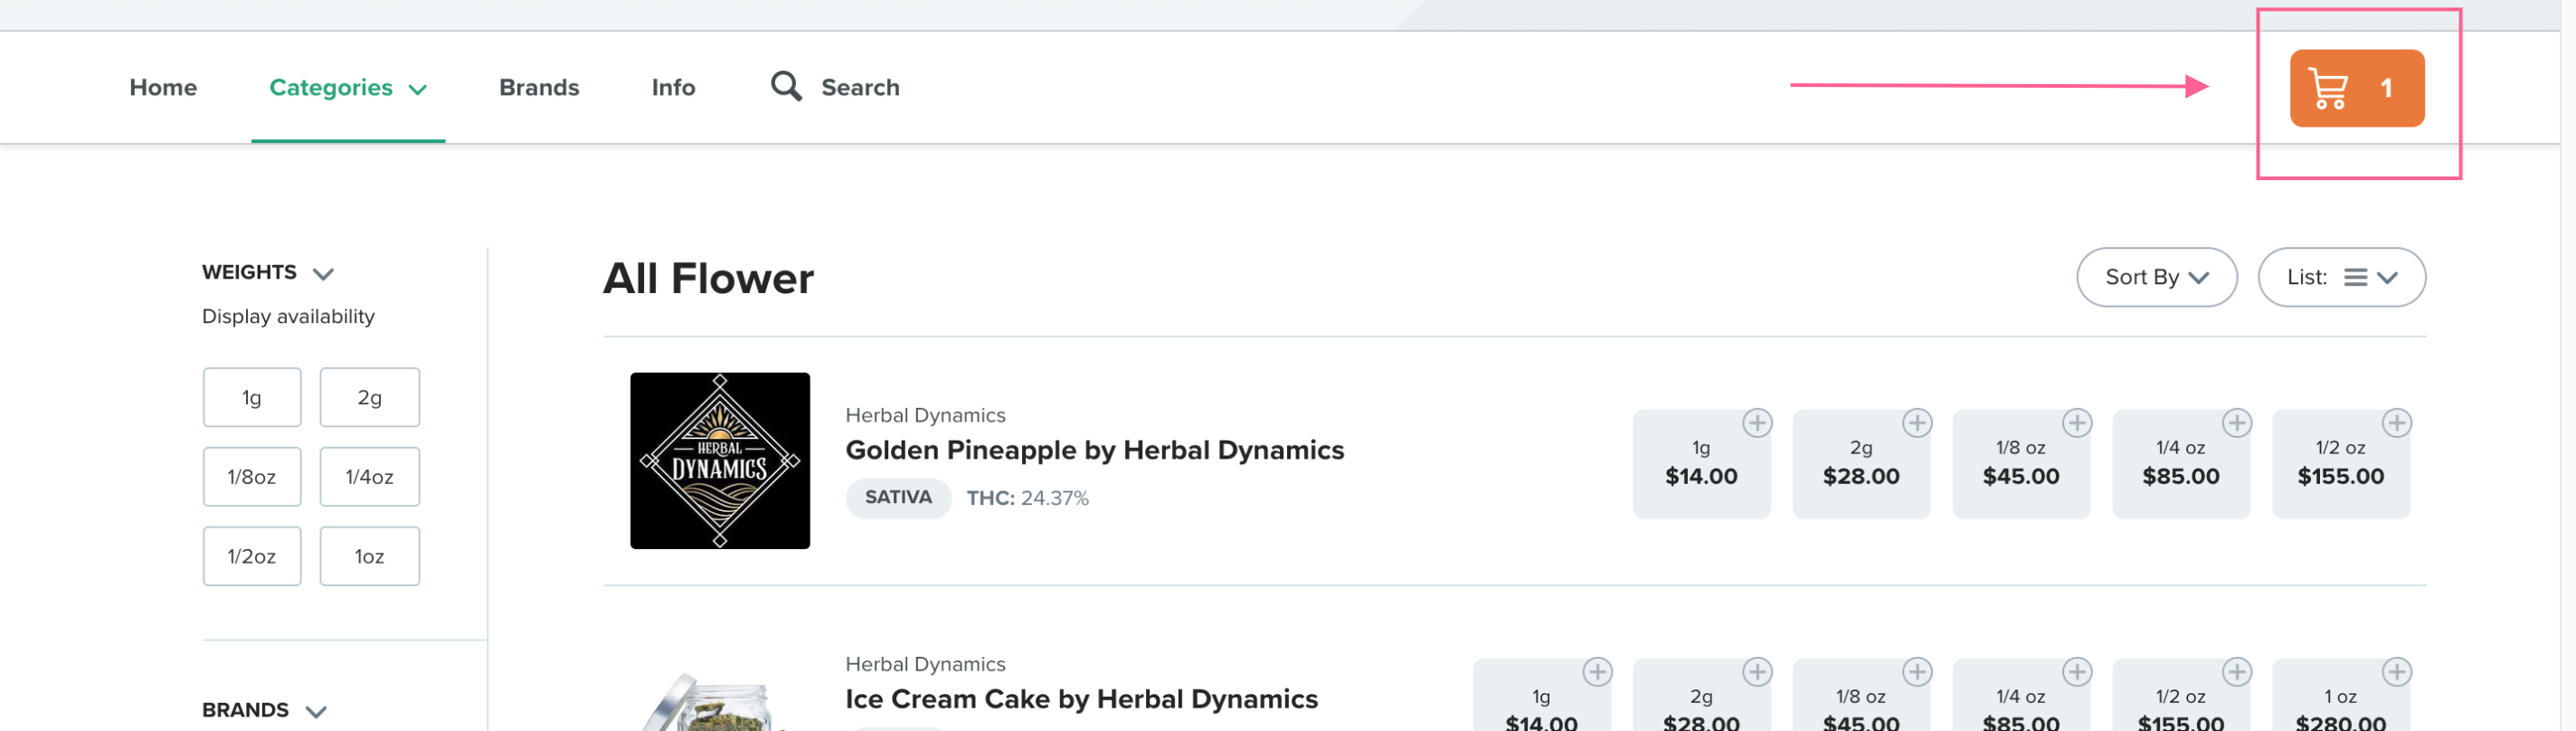This screenshot has width=2576, height=731.
Task: Add Golden Pineapple 1/4 oz plus icon
Action: point(2236,423)
